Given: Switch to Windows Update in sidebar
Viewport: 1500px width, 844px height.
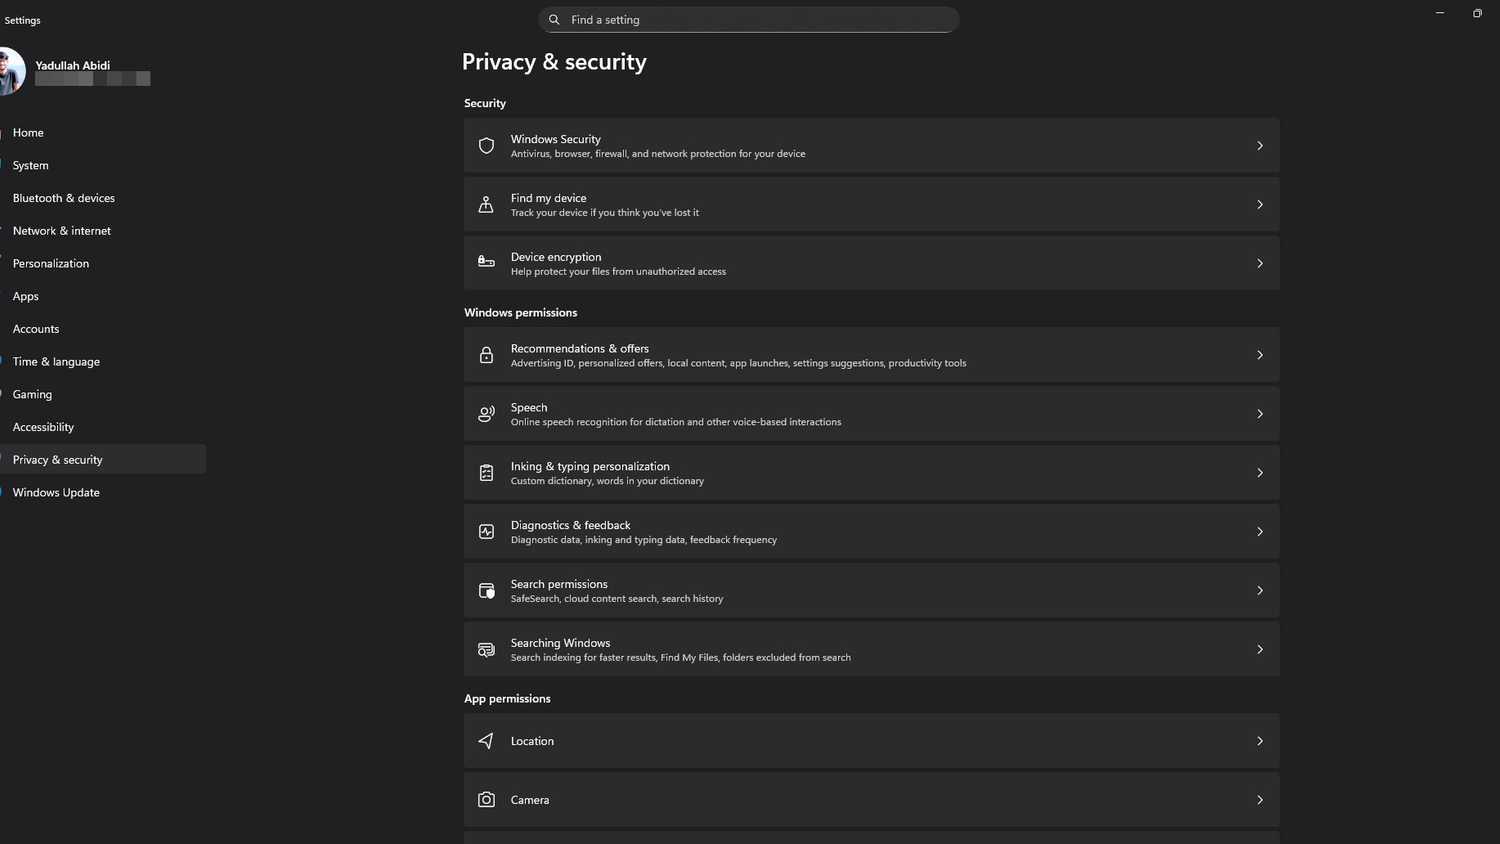Looking at the screenshot, I should [56, 492].
